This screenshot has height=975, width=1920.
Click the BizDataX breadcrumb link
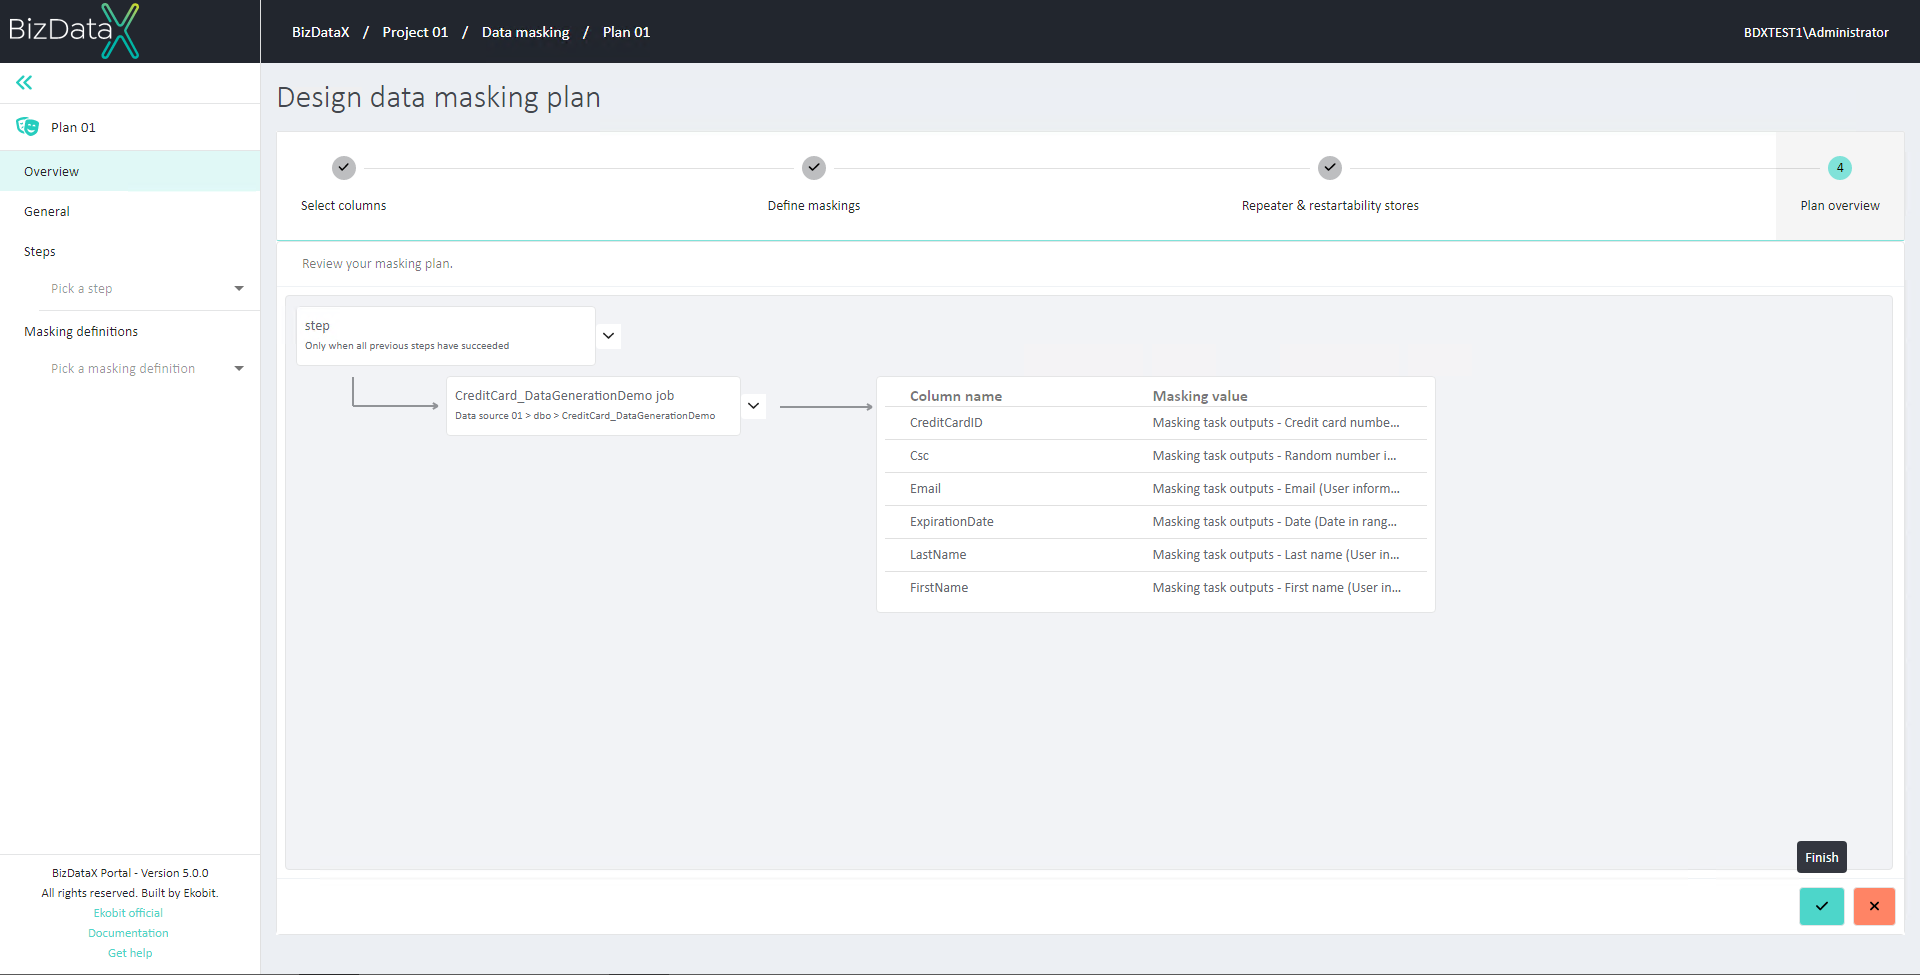tap(321, 32)
